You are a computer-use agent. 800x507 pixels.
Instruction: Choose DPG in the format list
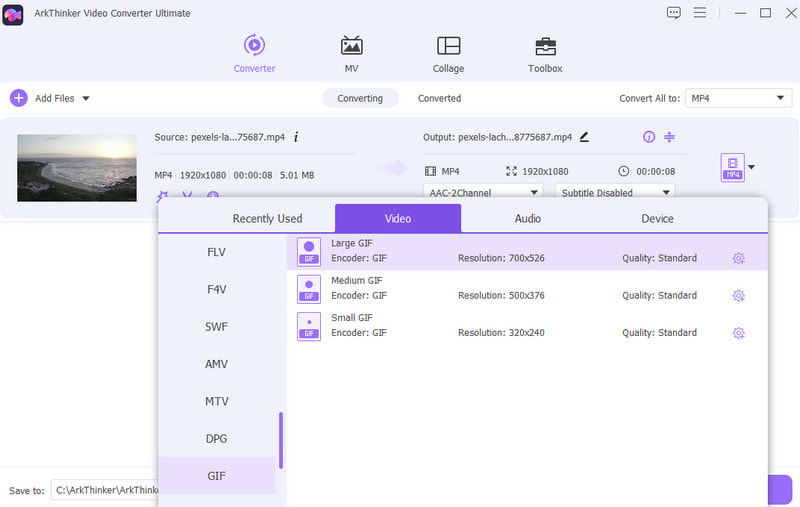216,438
